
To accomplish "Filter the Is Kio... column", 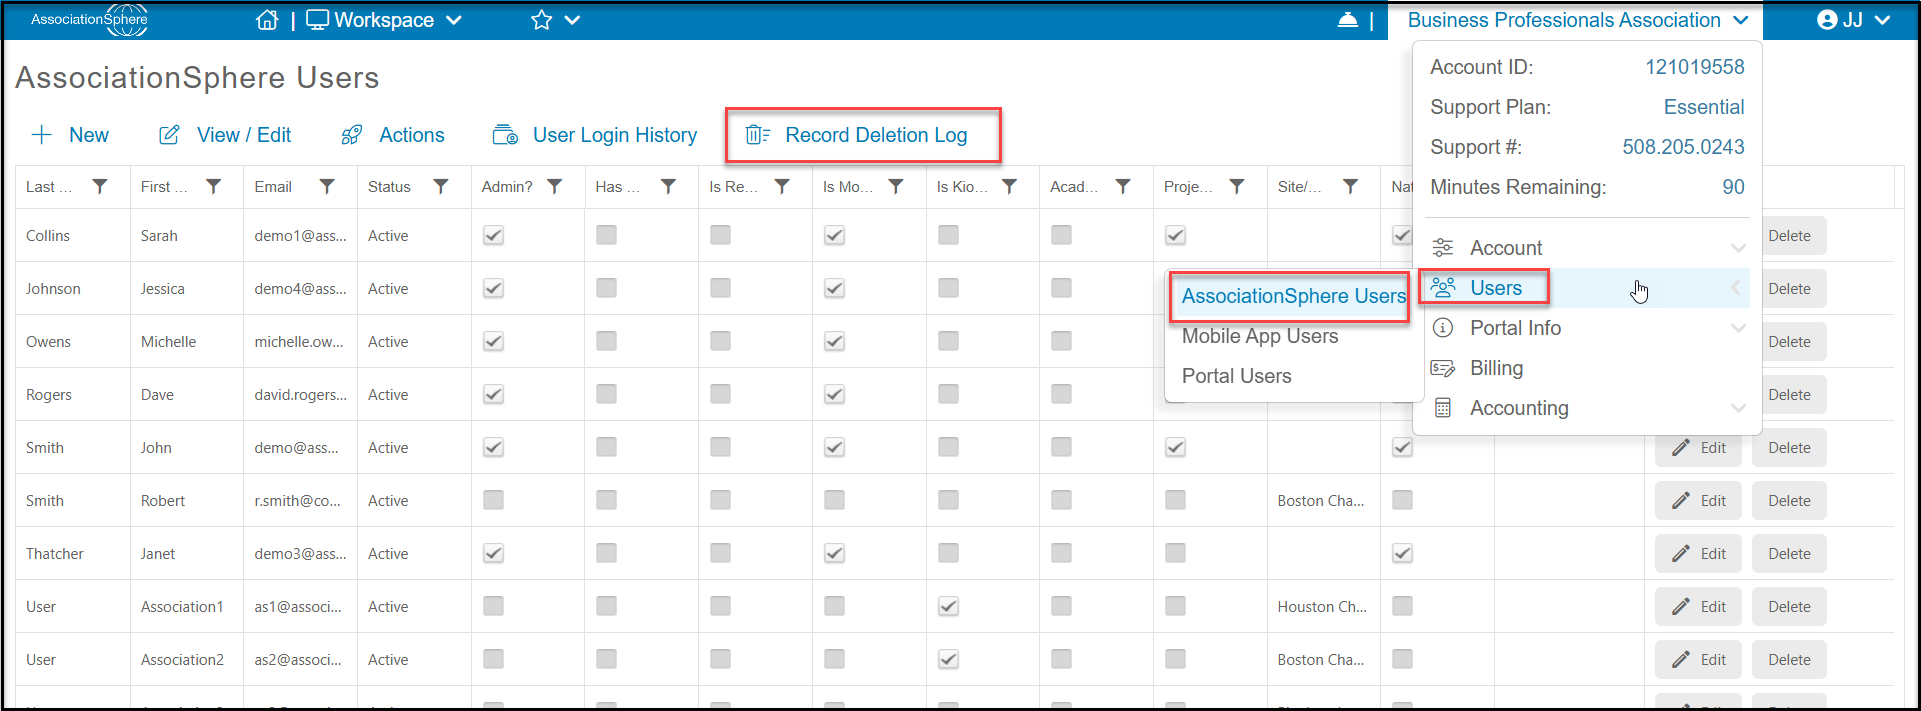I will 1010,186.
